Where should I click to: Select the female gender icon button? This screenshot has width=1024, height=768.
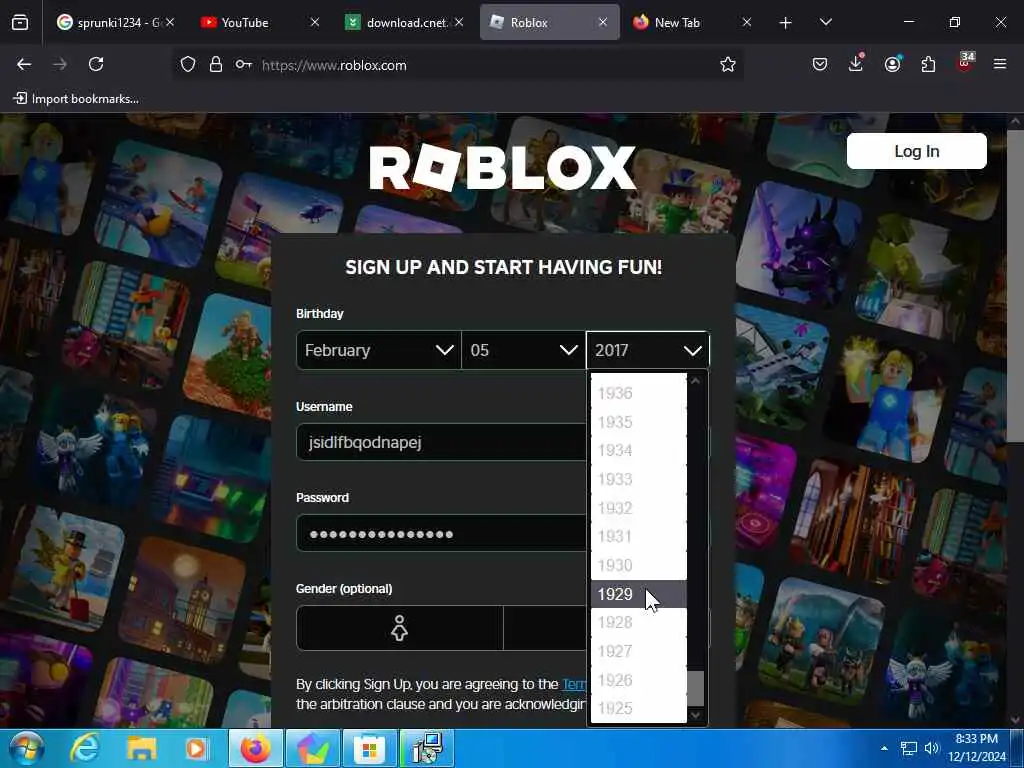tap(400, 628)
